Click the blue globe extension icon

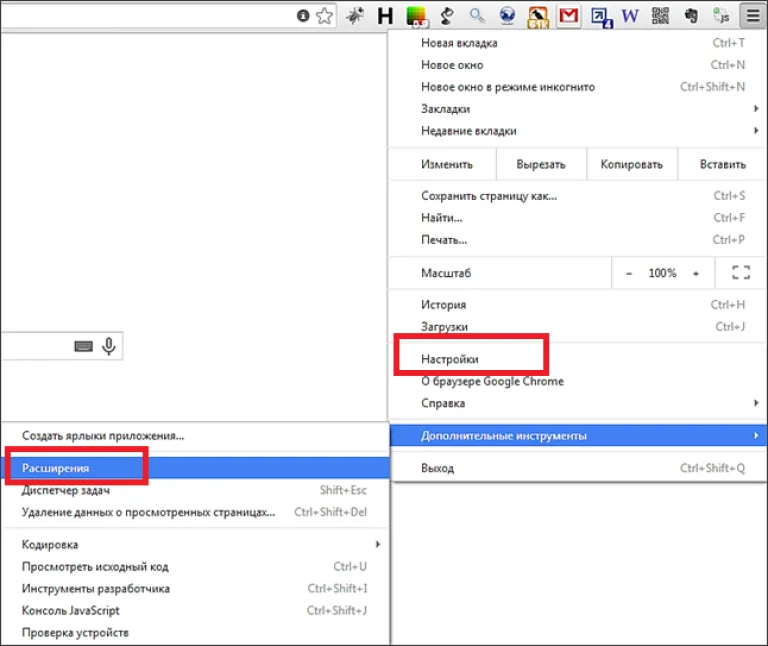[x=507, y=16]
